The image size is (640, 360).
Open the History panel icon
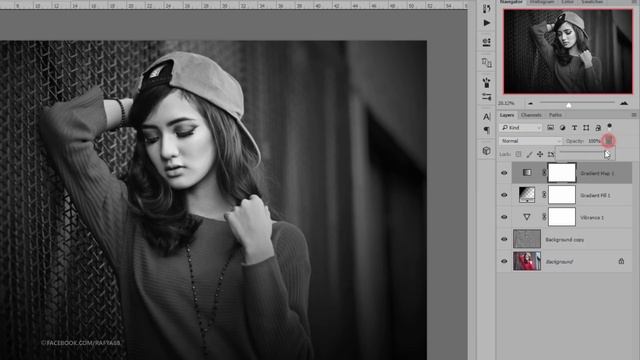487,8
